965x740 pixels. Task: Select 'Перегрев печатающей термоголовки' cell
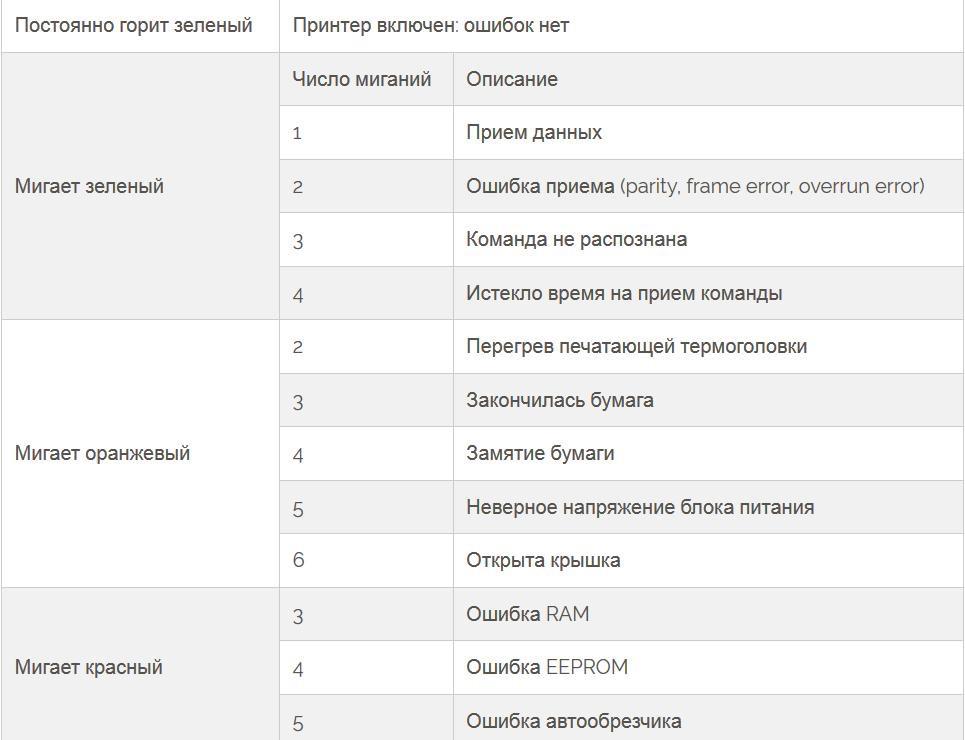pyautogui.click(x=708, y=347)
